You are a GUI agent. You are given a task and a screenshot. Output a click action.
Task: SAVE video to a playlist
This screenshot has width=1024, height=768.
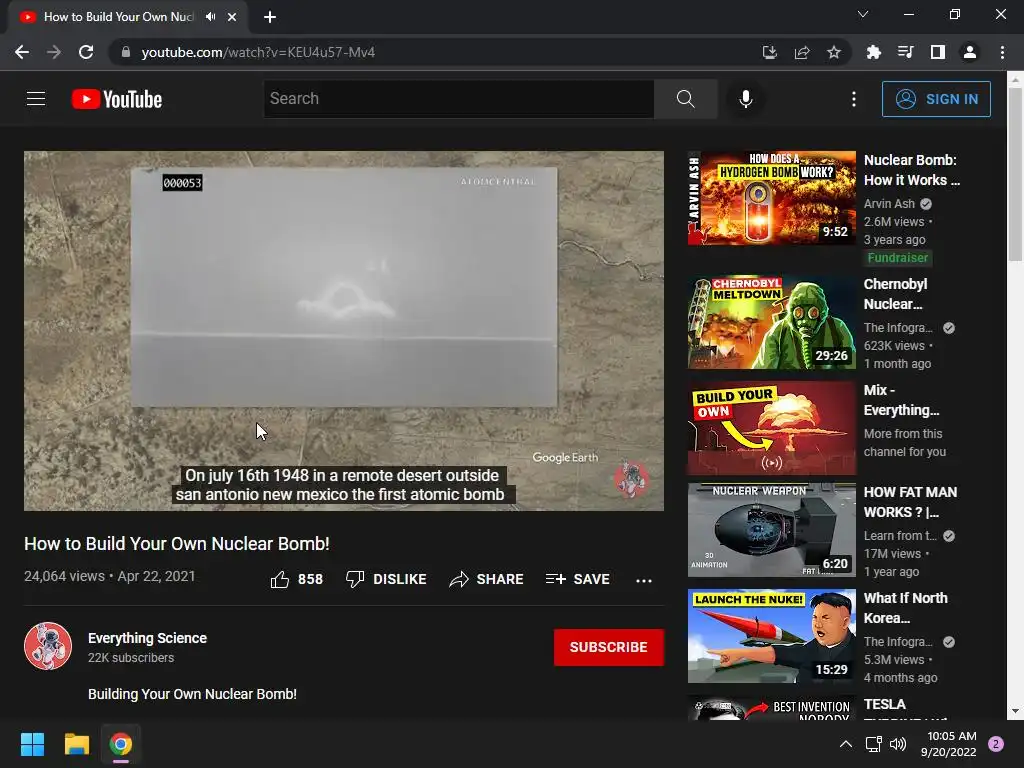point(577,579)
